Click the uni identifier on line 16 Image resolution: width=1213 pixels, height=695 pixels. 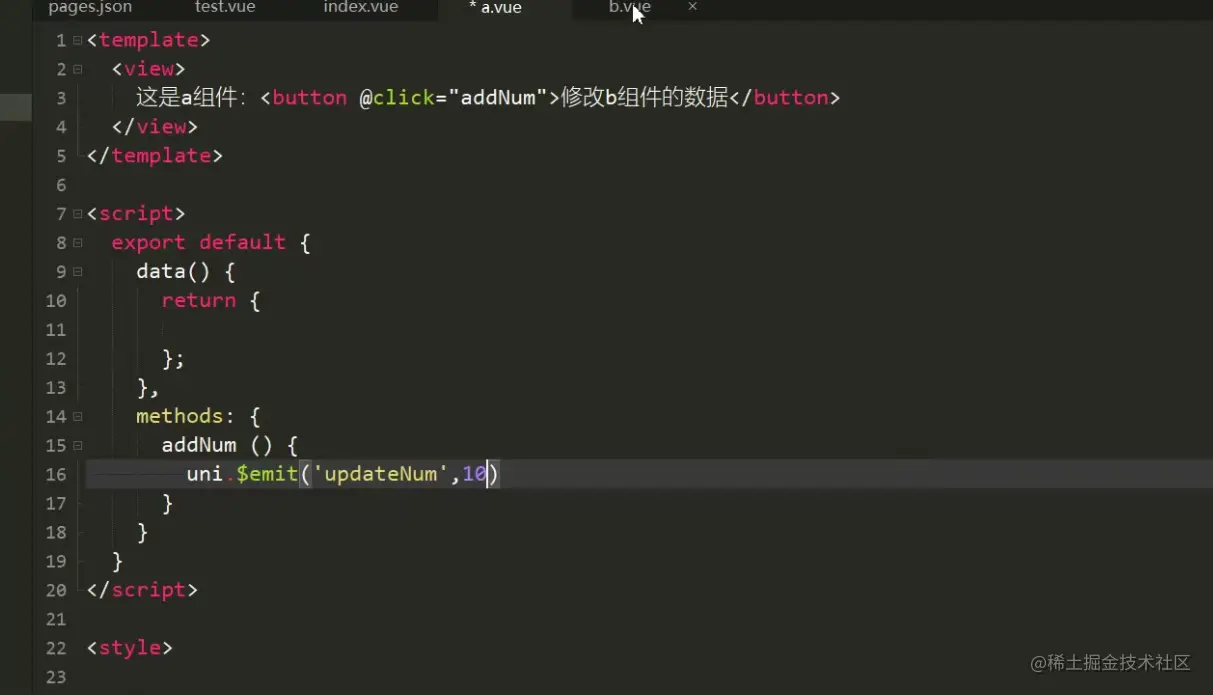(205, 474)
